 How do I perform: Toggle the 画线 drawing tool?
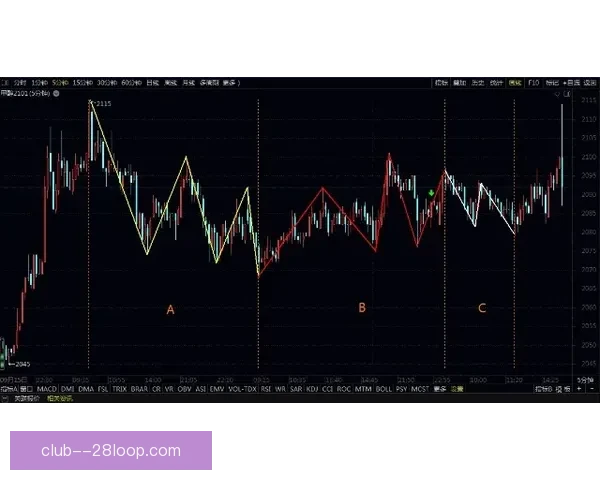pyautogui.click(x=515, y=83)
